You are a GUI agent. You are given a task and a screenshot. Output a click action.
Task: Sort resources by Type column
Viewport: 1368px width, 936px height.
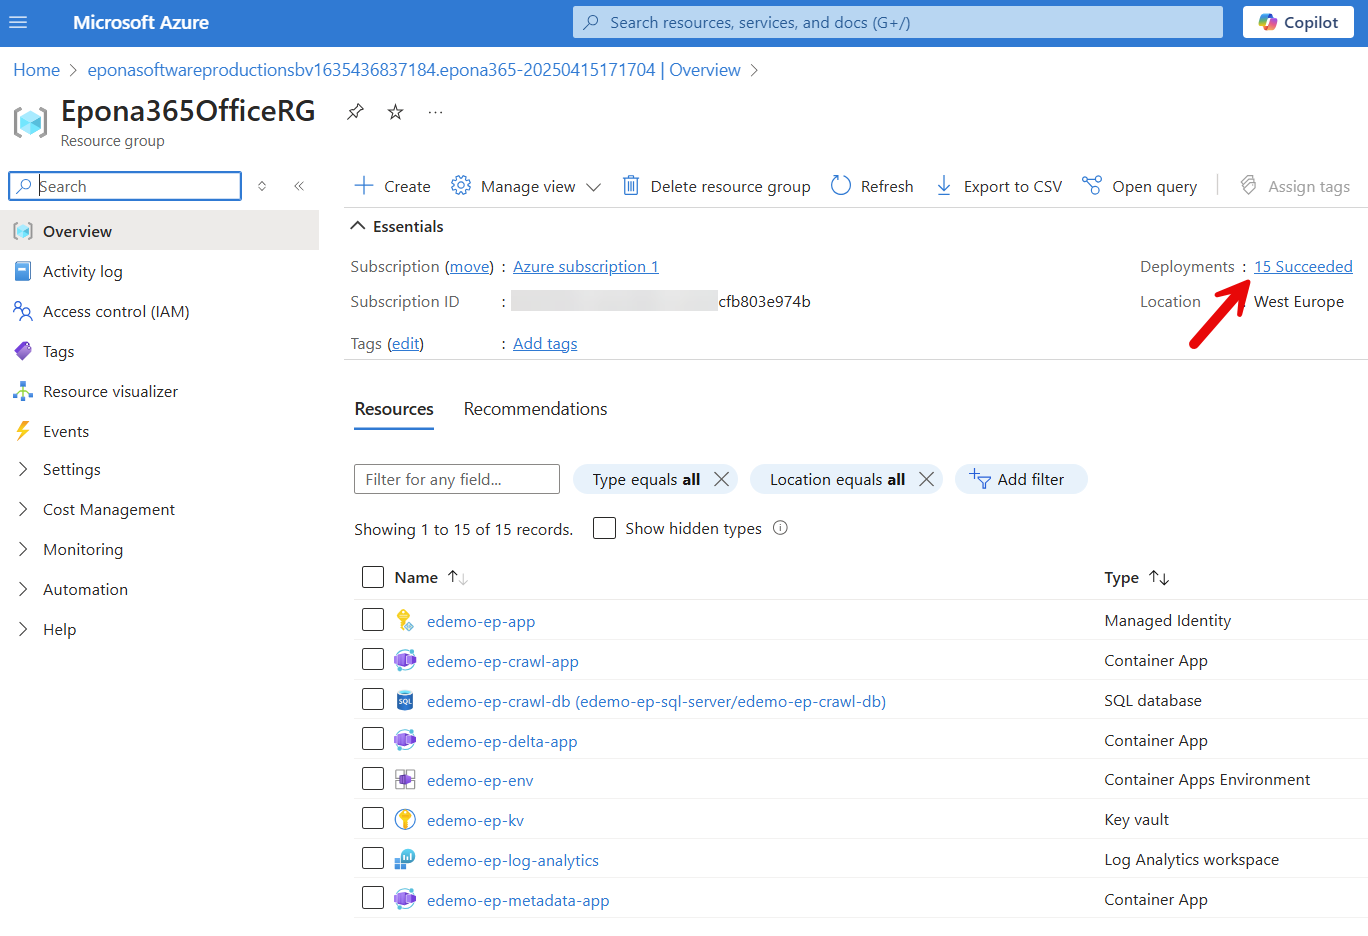pyautogui.click(x=1137, y=577)
